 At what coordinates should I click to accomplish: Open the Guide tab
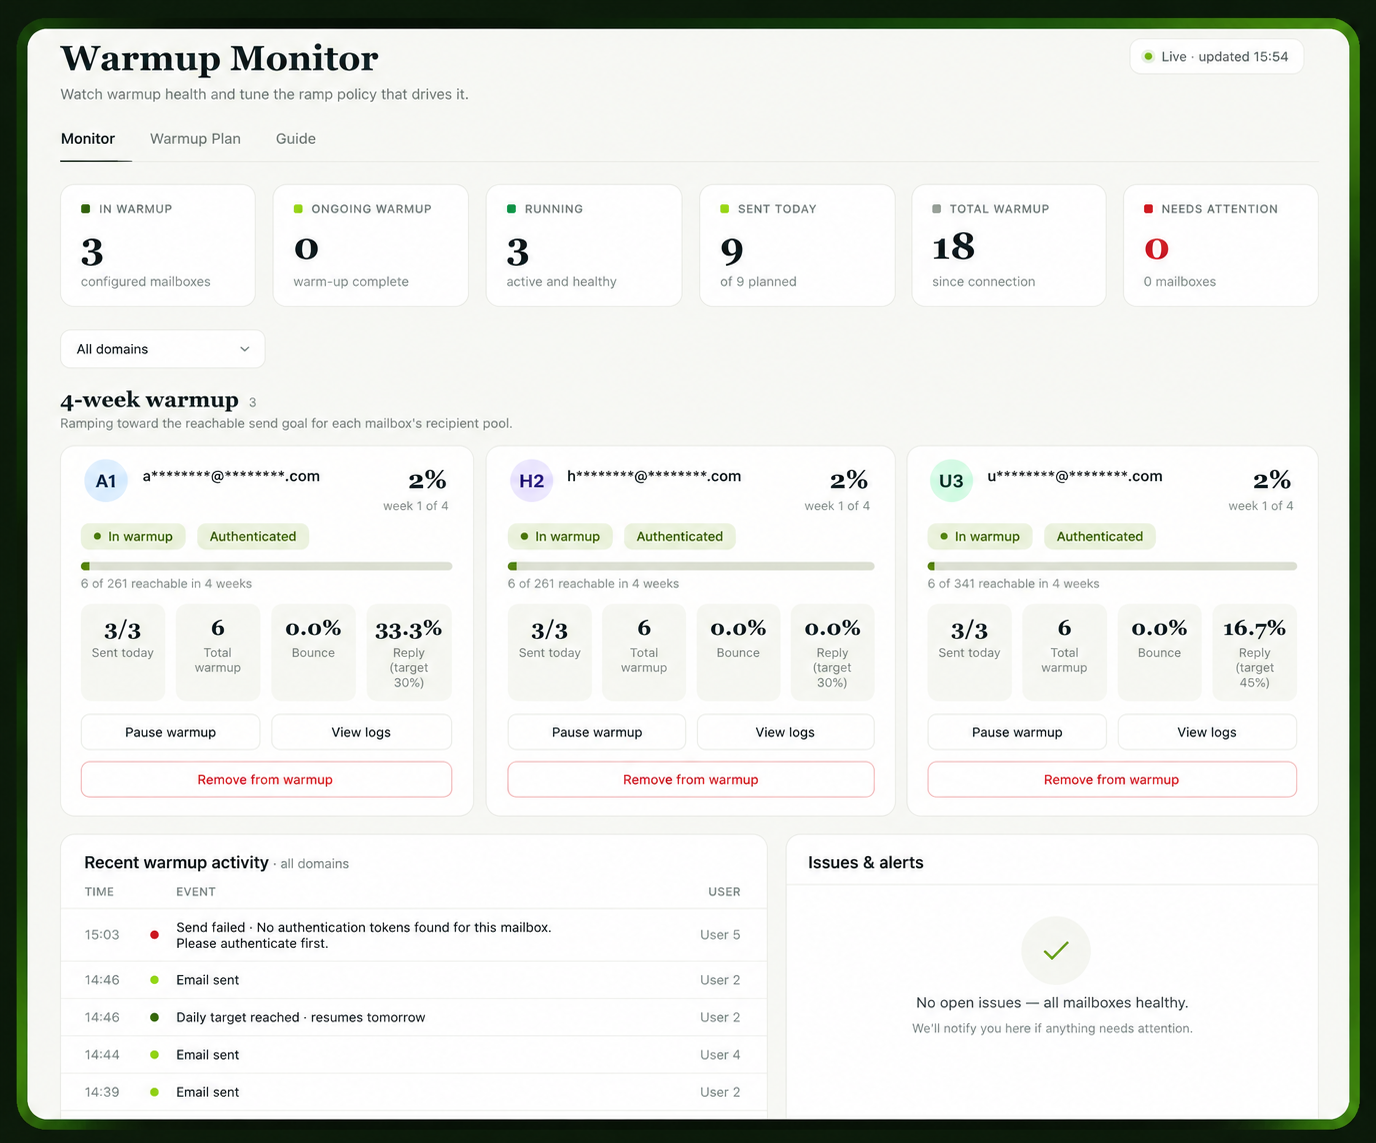(296, 139)
